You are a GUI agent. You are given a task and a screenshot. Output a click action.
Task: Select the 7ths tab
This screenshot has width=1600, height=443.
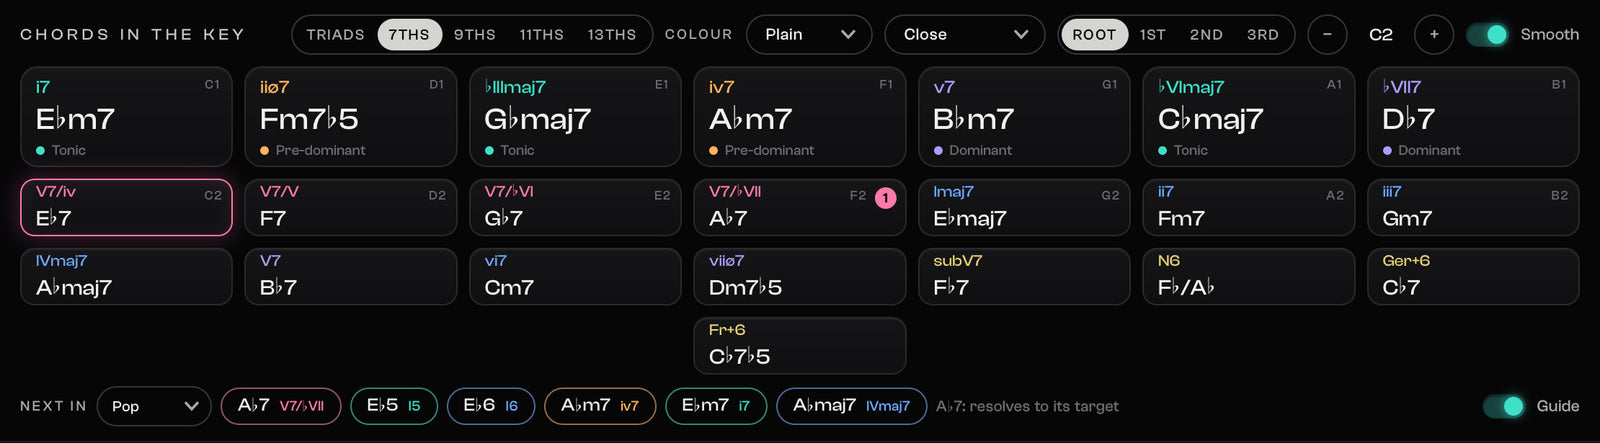pos(409,34)
